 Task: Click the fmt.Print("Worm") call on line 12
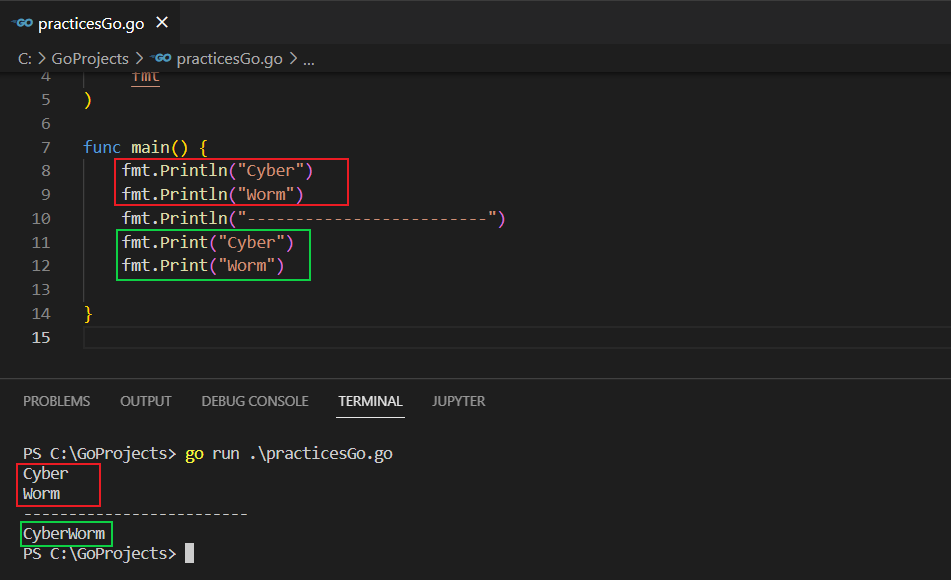pos(203,266)
